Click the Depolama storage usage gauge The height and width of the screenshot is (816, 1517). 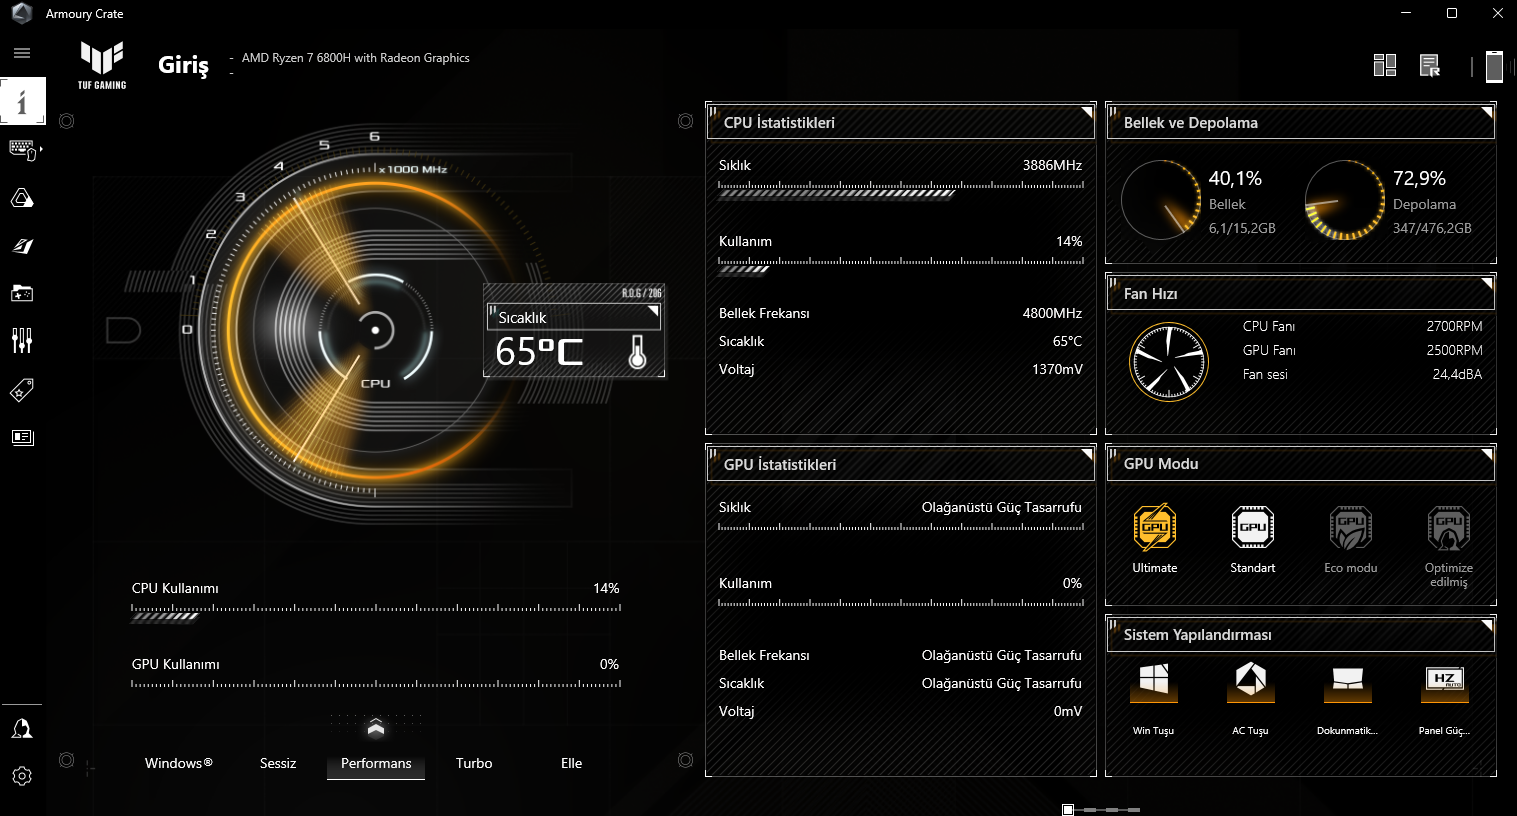click(1345, 200)
